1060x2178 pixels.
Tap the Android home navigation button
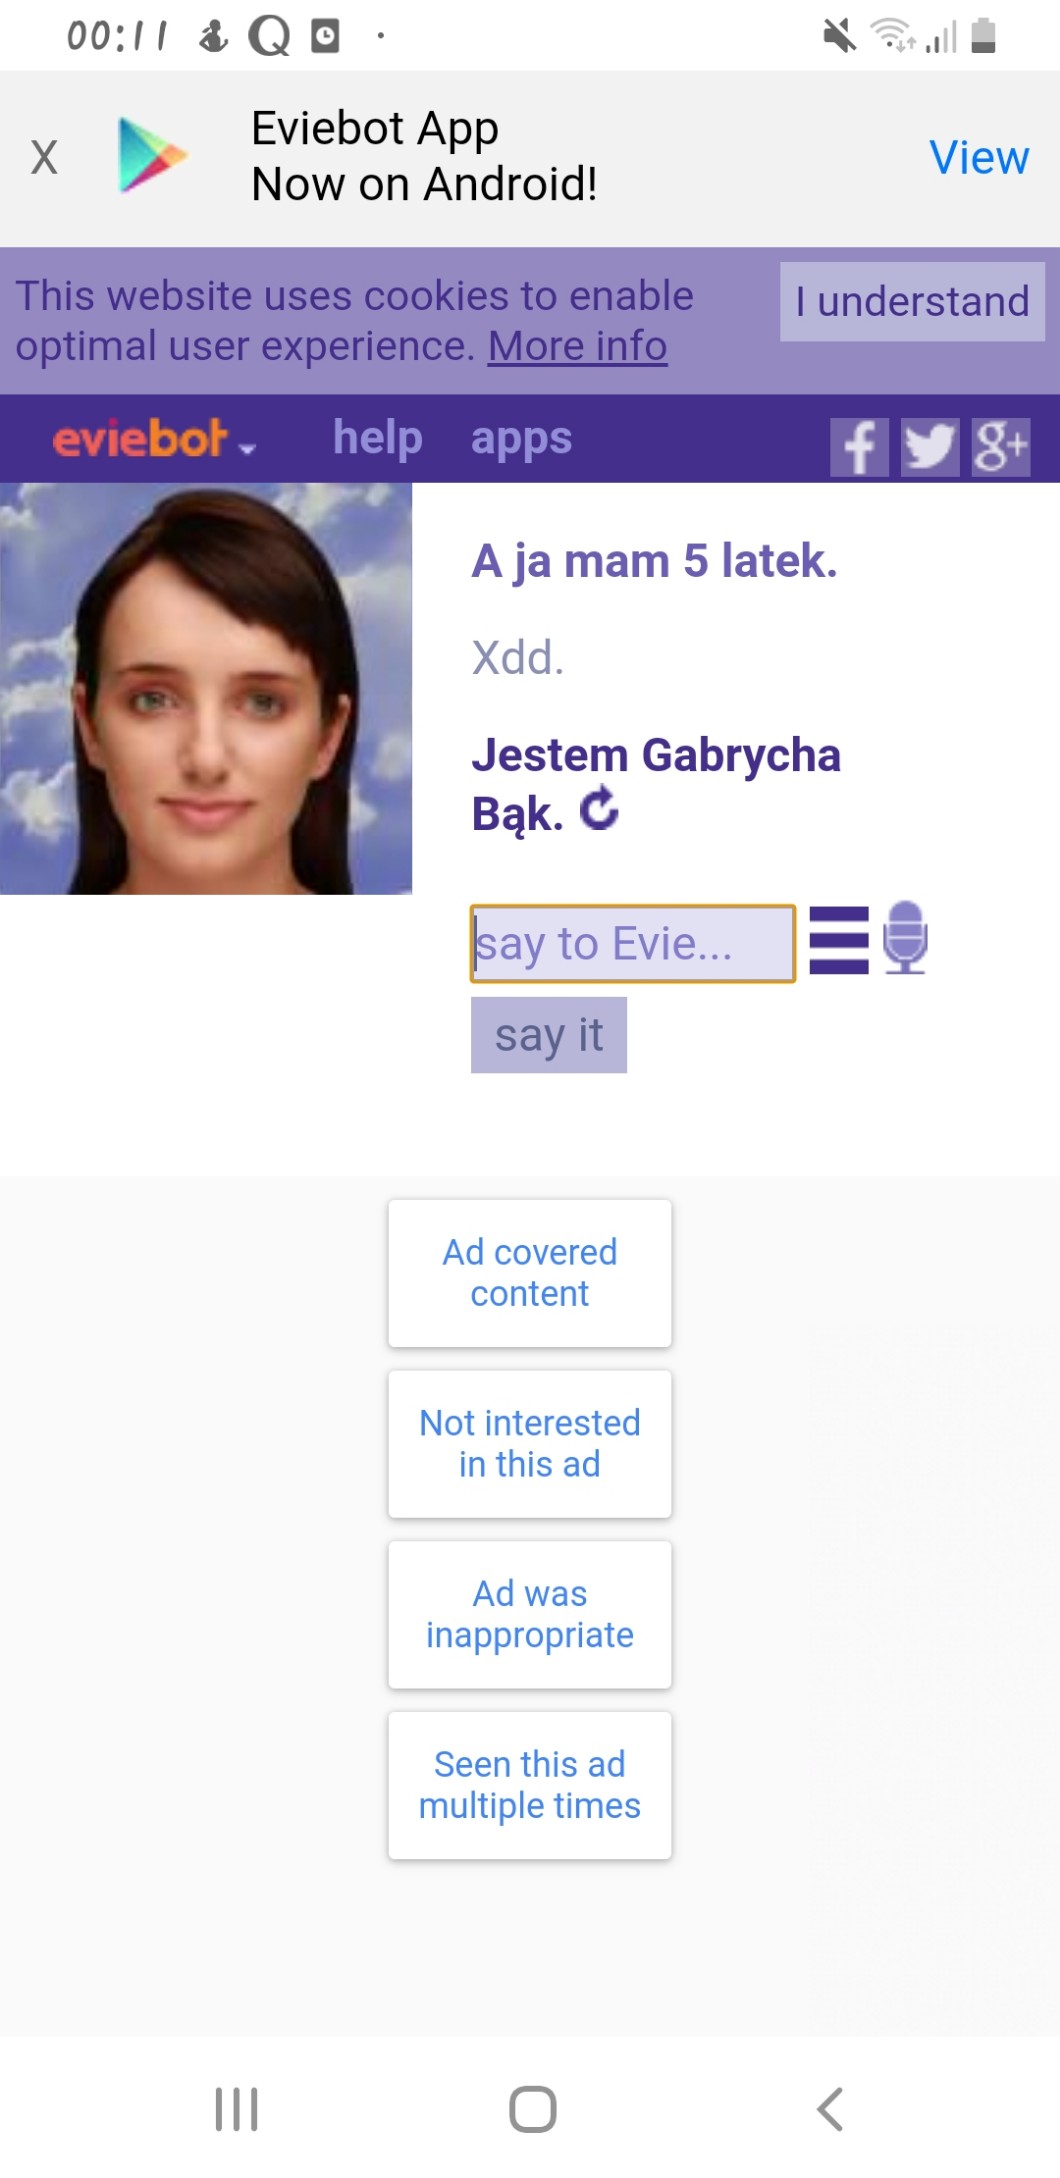[x=532, y=2109]
